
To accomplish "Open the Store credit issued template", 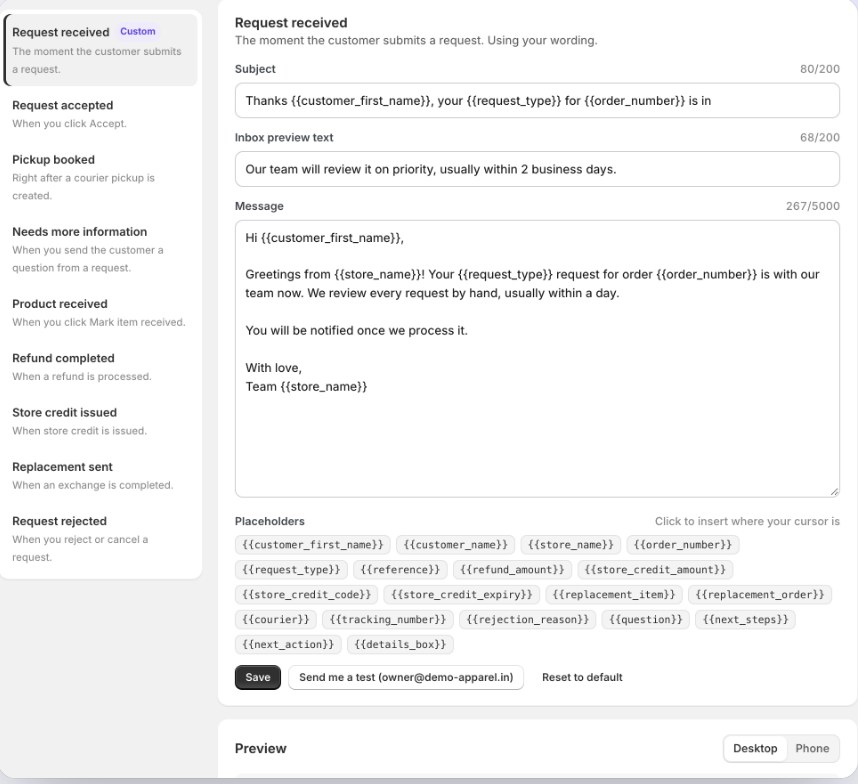I will coord(101,421).
